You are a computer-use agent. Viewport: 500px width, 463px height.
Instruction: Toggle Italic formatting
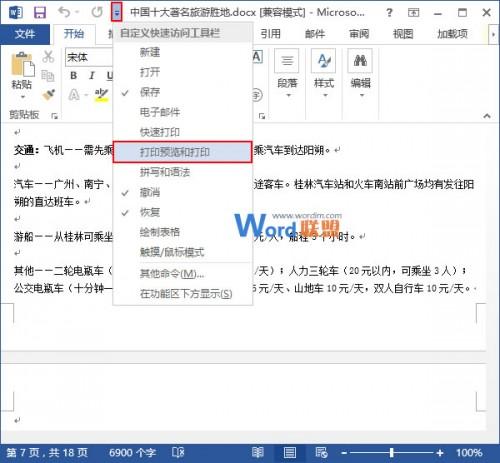click(92, 76)
